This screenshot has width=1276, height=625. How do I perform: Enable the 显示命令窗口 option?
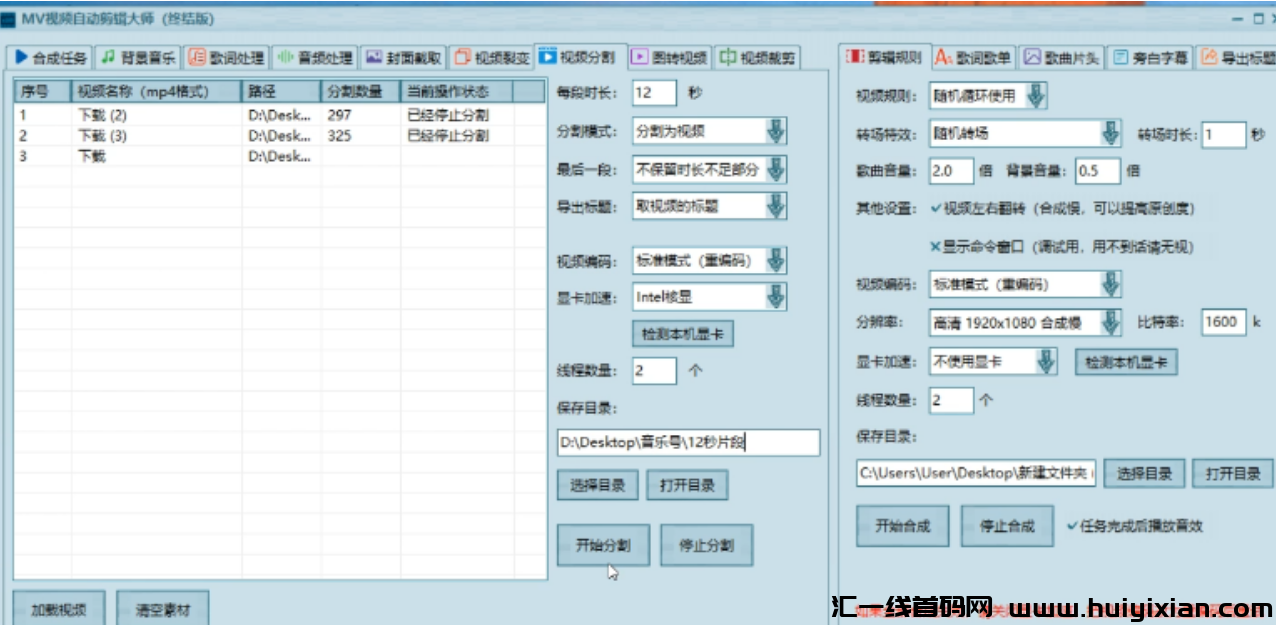coord(935,246)
